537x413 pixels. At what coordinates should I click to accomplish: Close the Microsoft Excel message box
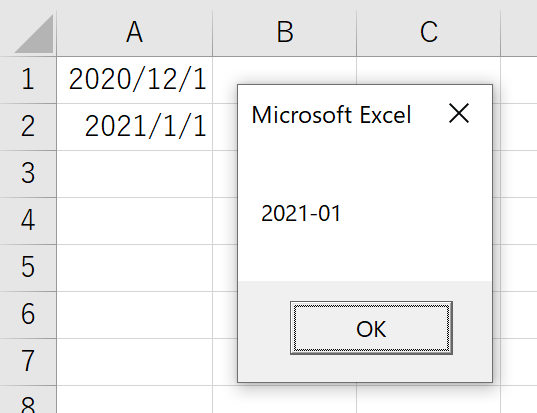coord(459,113)
